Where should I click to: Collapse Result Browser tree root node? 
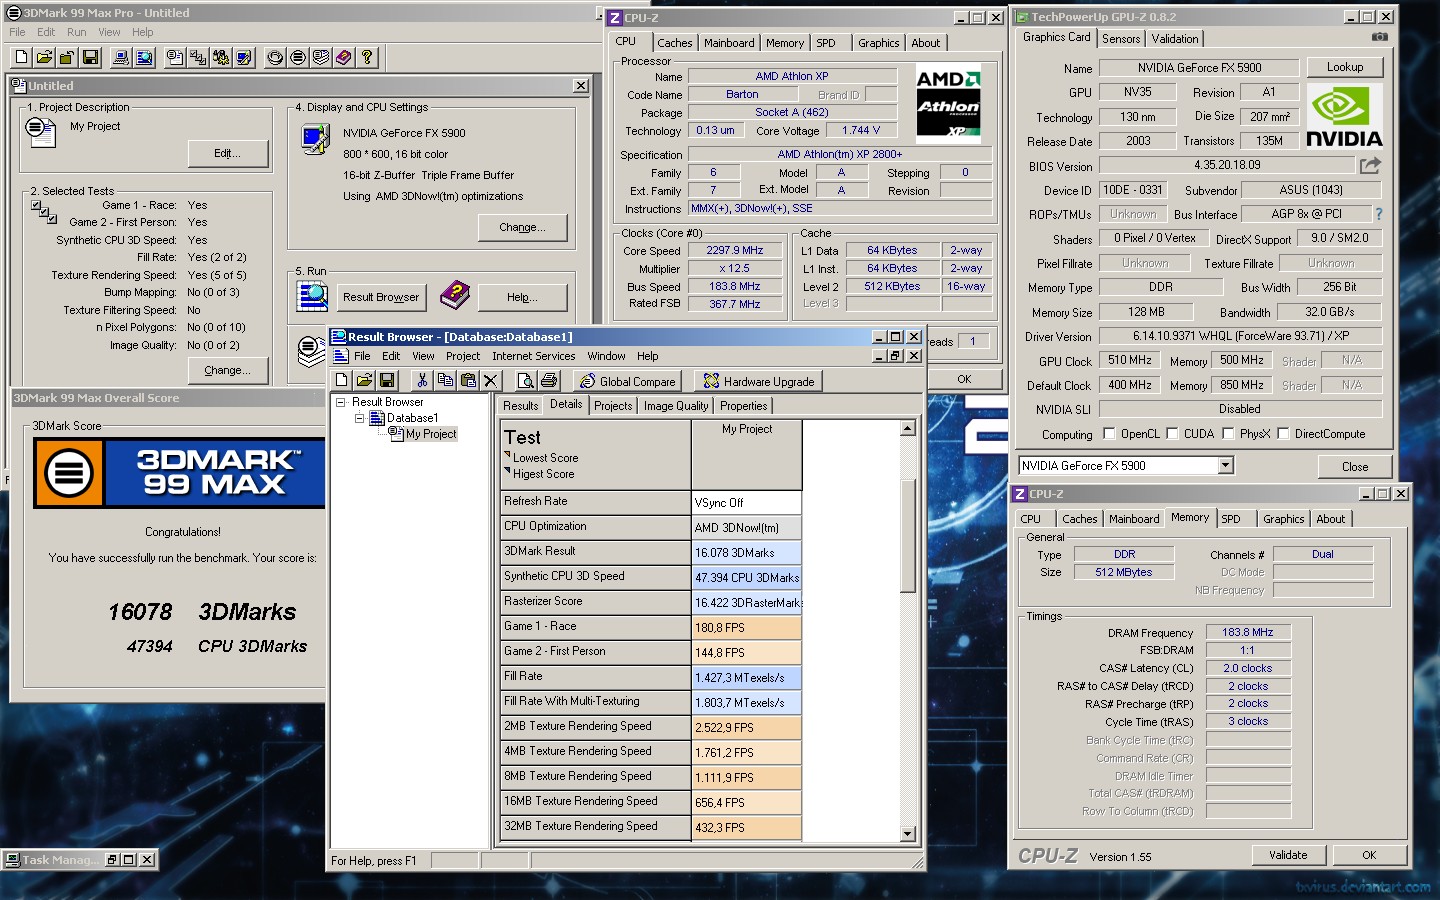(341, 402)
